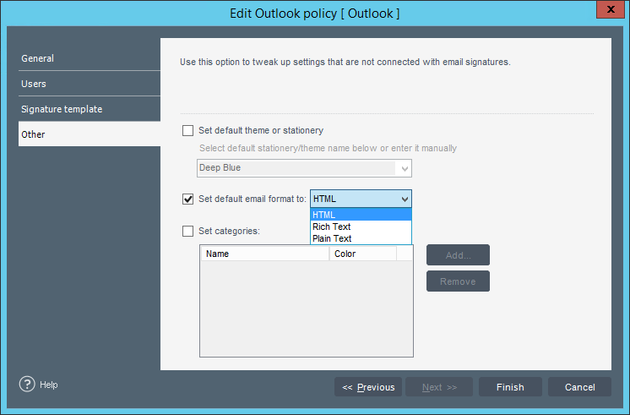Click the Set default email format label
630x415 pixels.
[252, 199]
